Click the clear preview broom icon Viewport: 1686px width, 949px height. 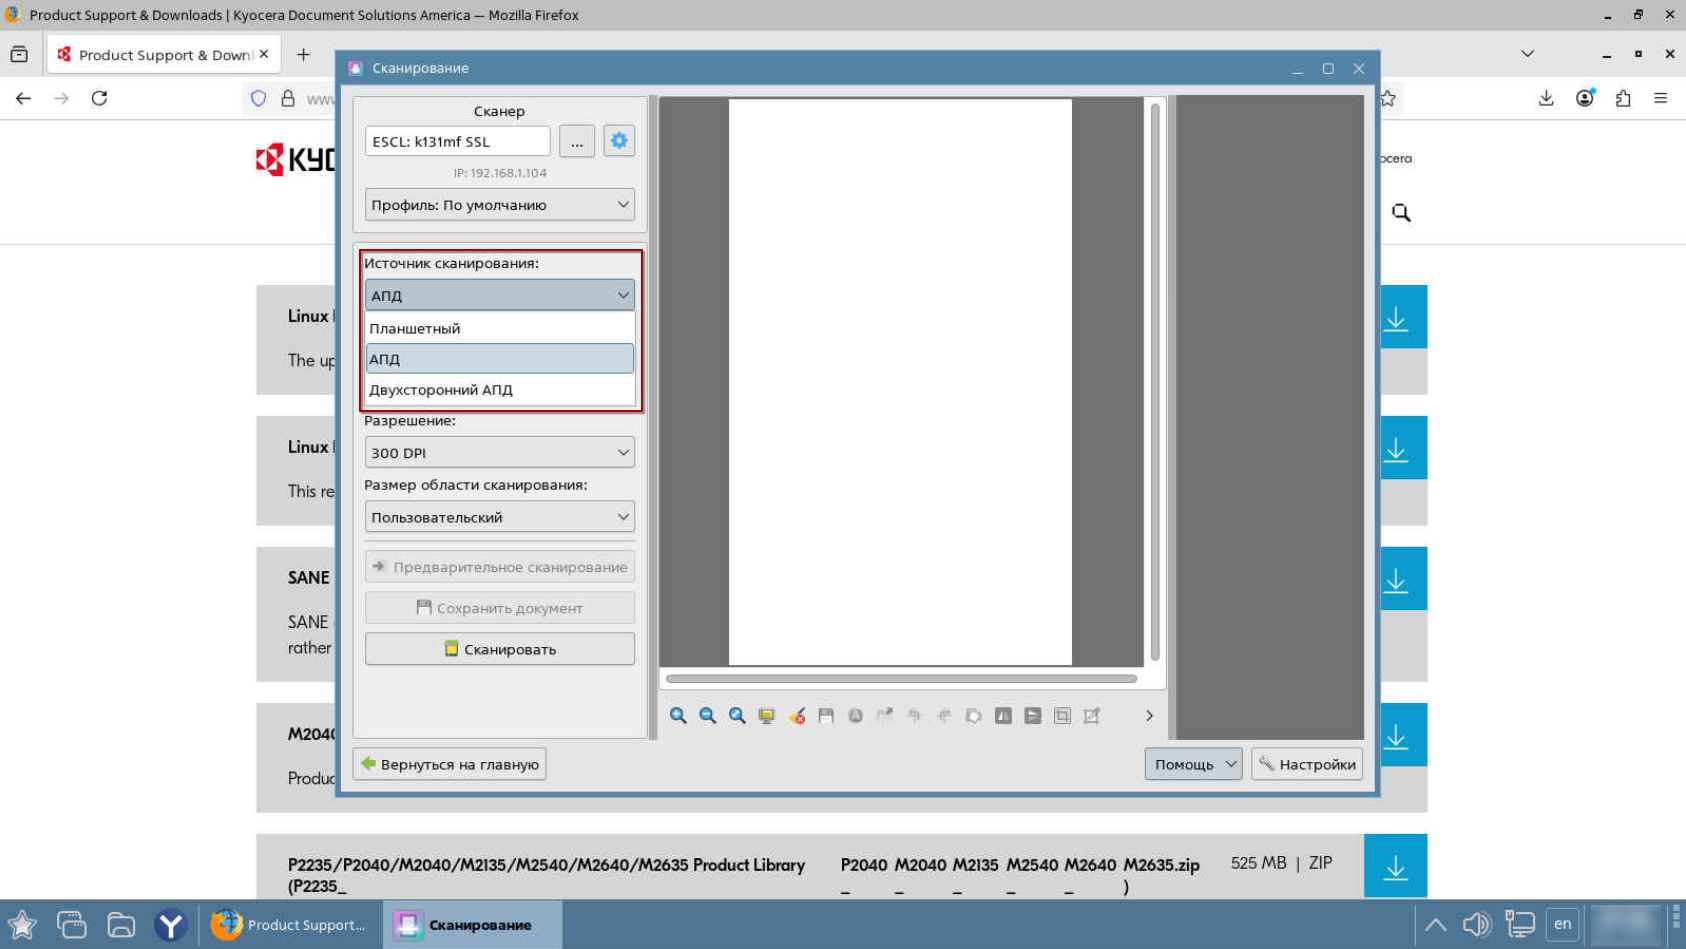(797, 716)
